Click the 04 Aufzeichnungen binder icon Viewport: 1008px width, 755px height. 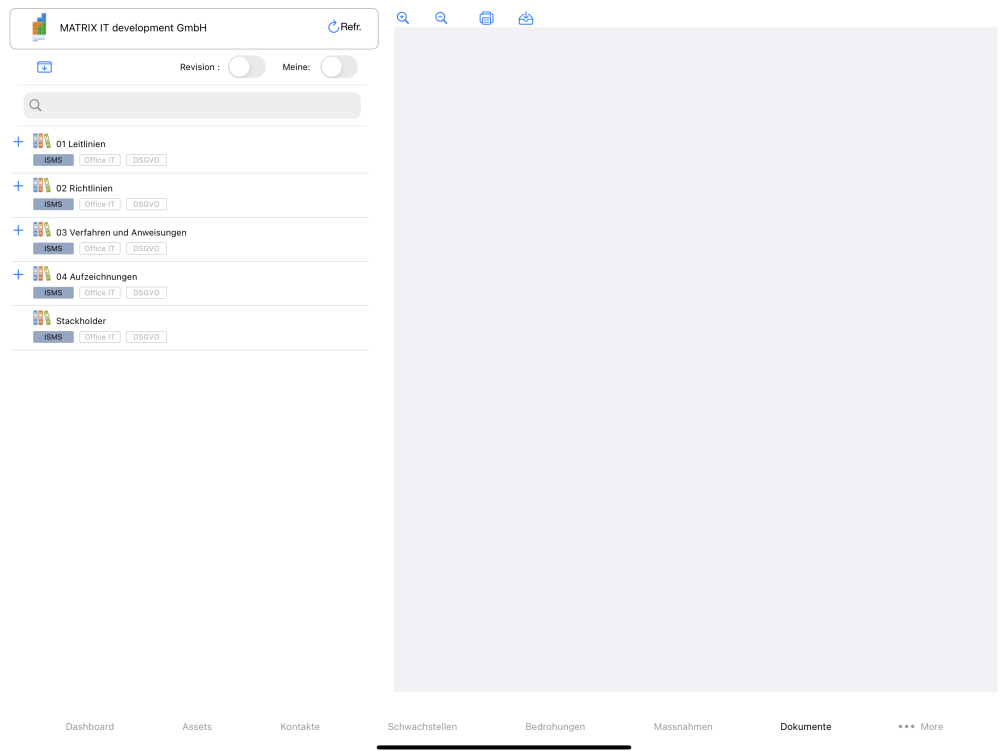tap(42, 274)
